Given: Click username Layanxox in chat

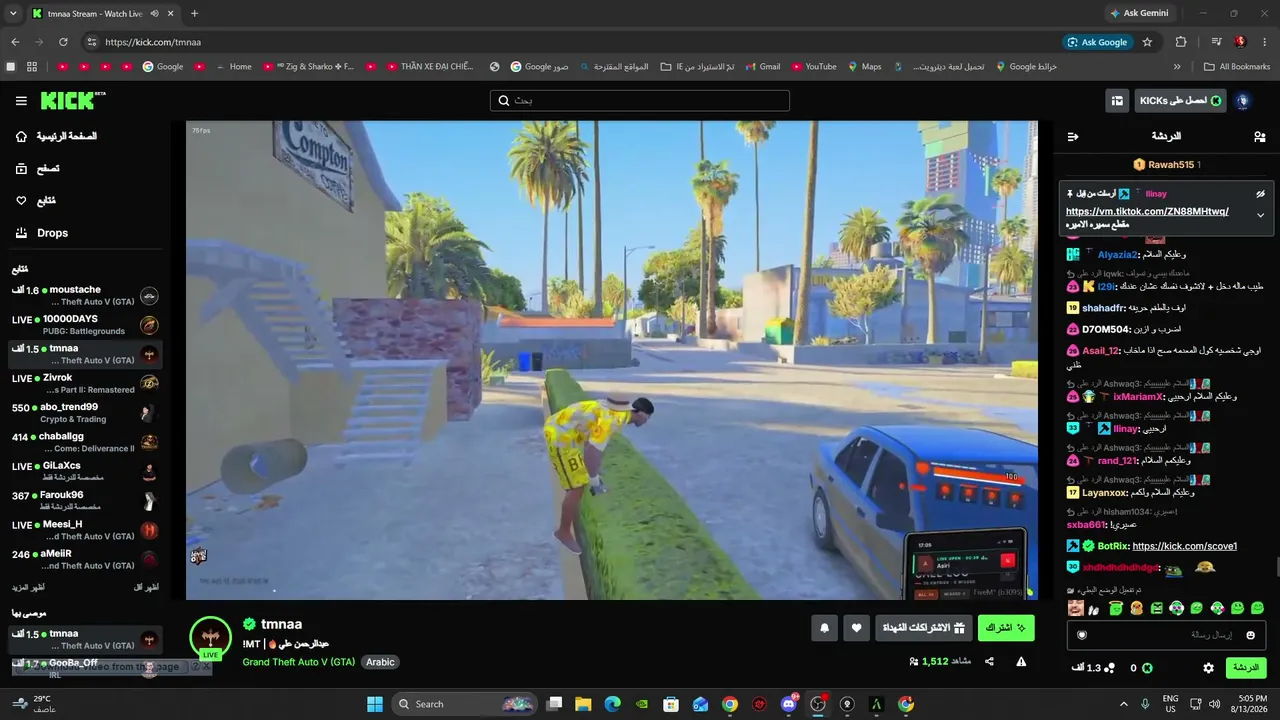Looking at the screenshot, I should (x=1104, y=493).
